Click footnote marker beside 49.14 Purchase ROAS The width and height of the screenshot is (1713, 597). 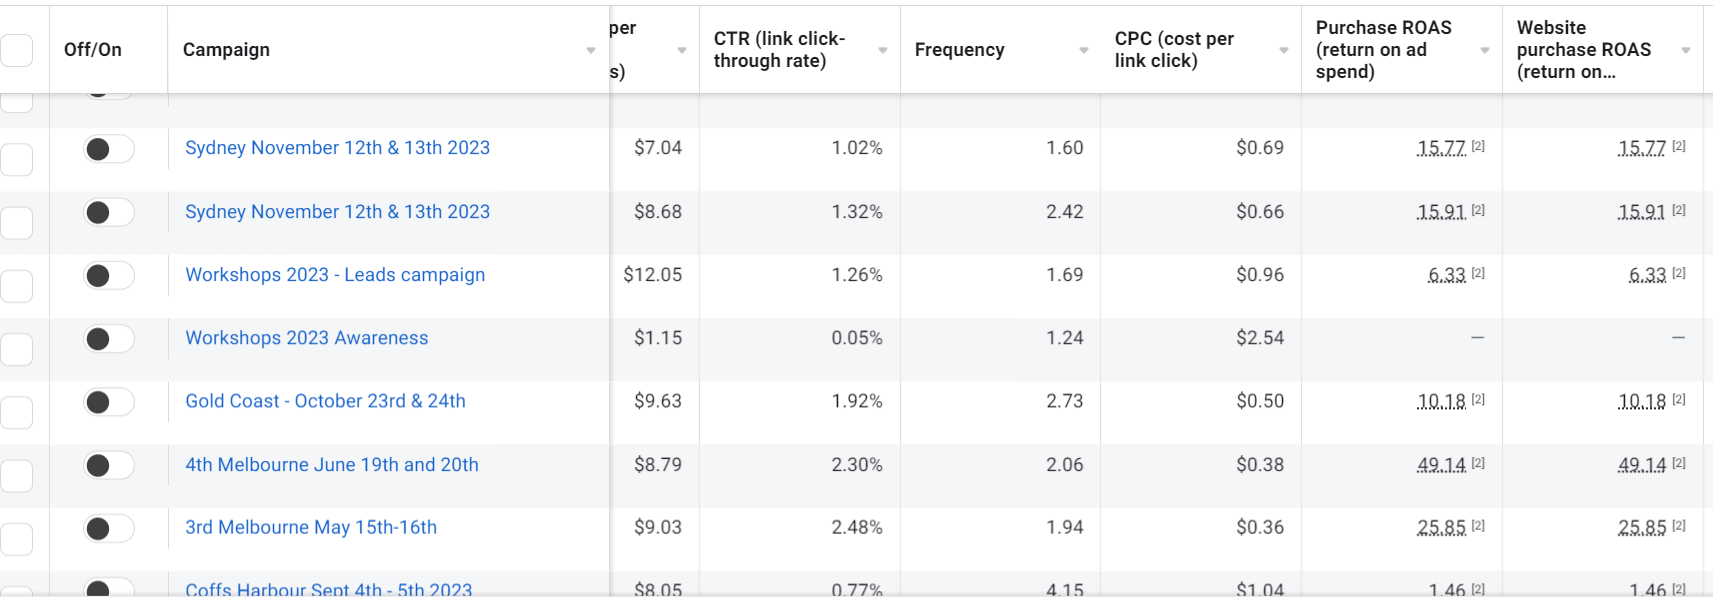[1478, 463]
